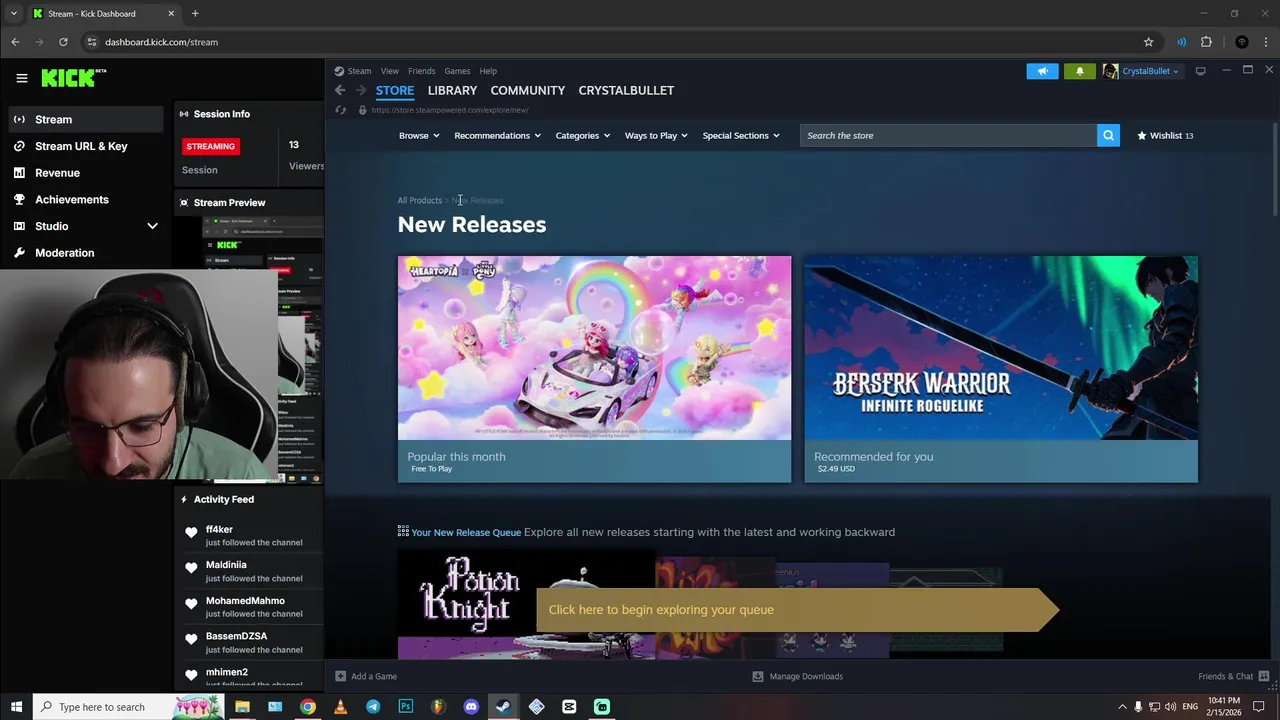Image resolution: width=1280 pixels, height=720 pixels.
Task: Open the Special Sections dropdown
Action: click(x=741, y=135)
